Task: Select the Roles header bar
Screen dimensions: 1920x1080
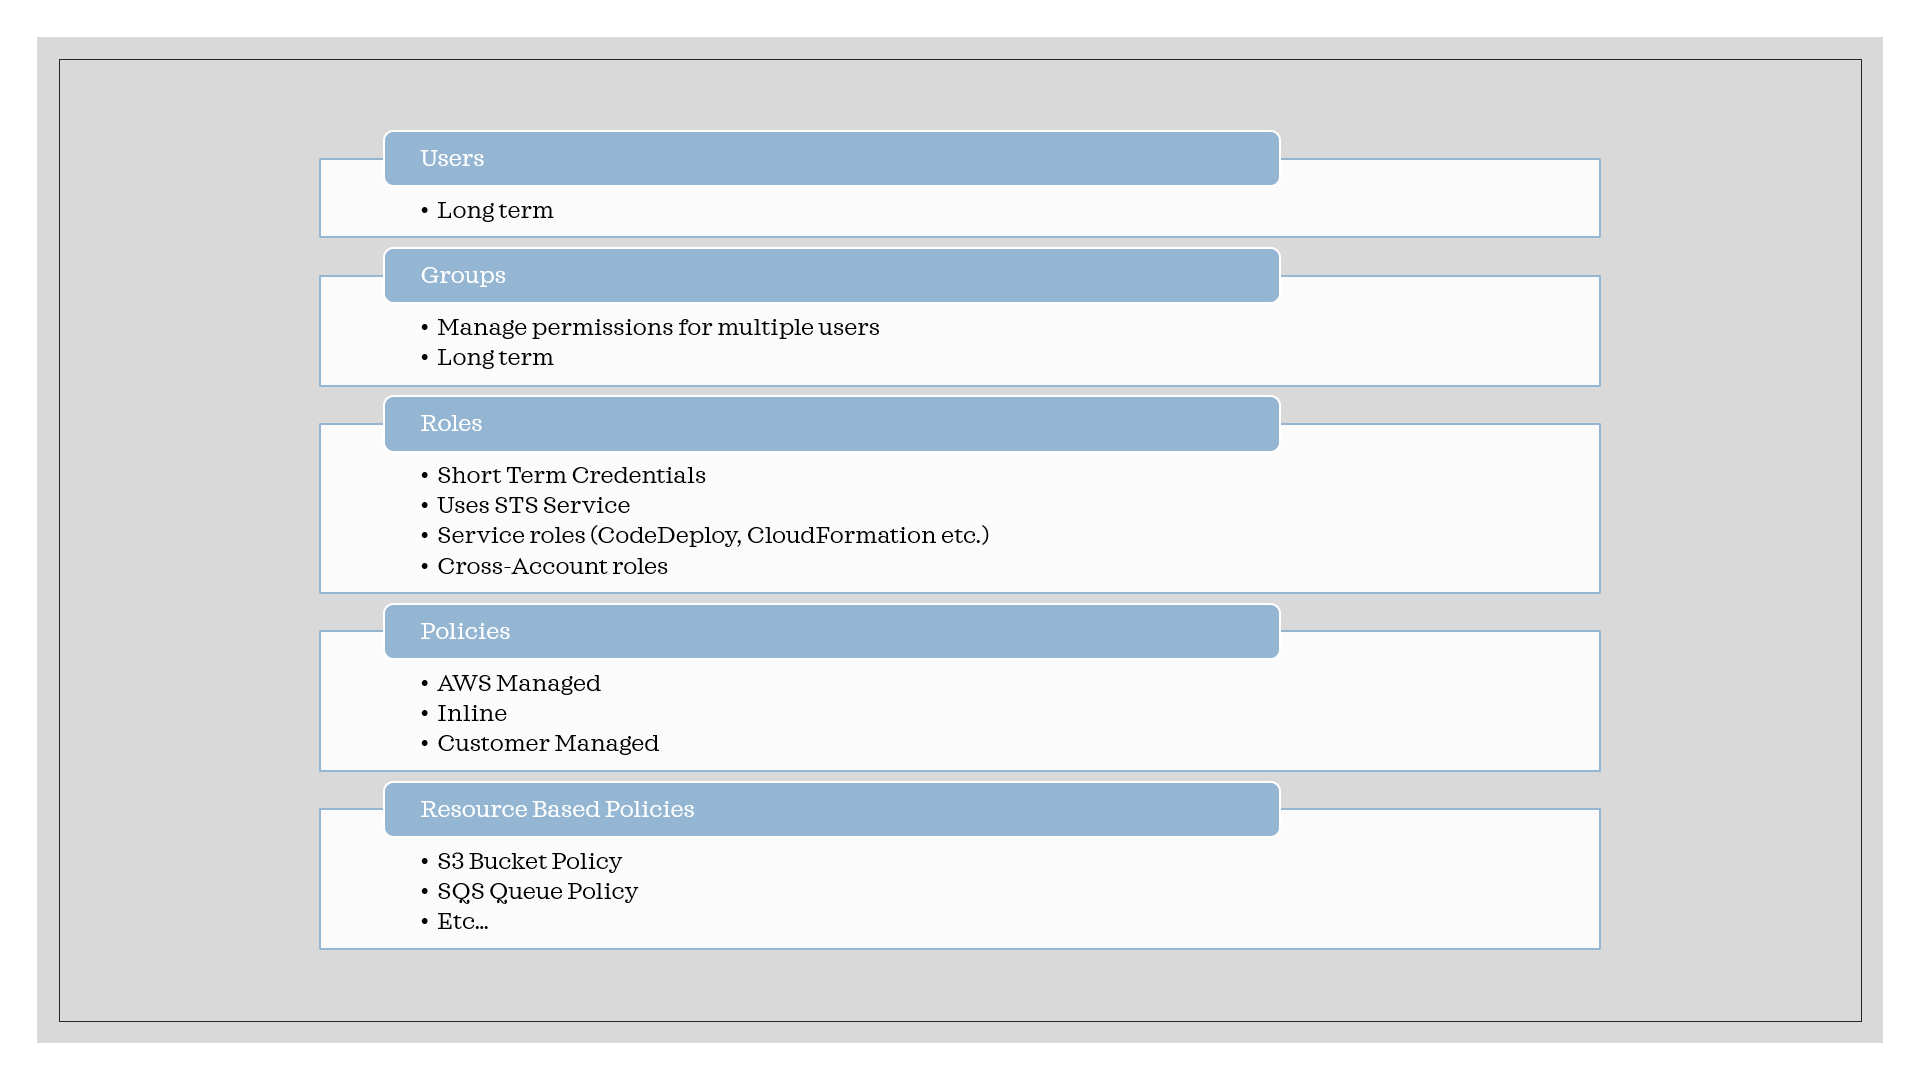Action: tap(831, 424)
